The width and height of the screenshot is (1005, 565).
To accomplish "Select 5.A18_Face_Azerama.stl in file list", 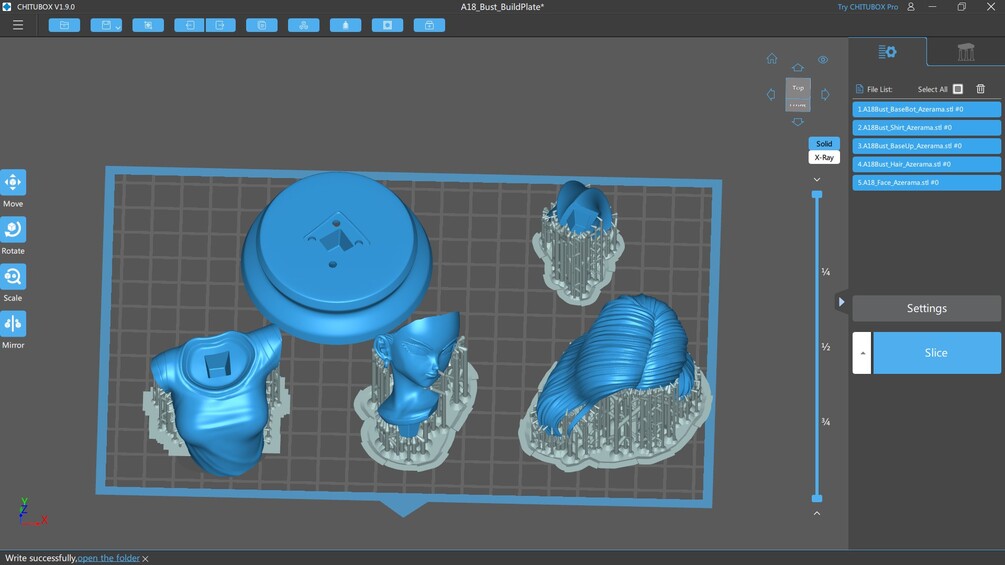I will click(926, 183).
